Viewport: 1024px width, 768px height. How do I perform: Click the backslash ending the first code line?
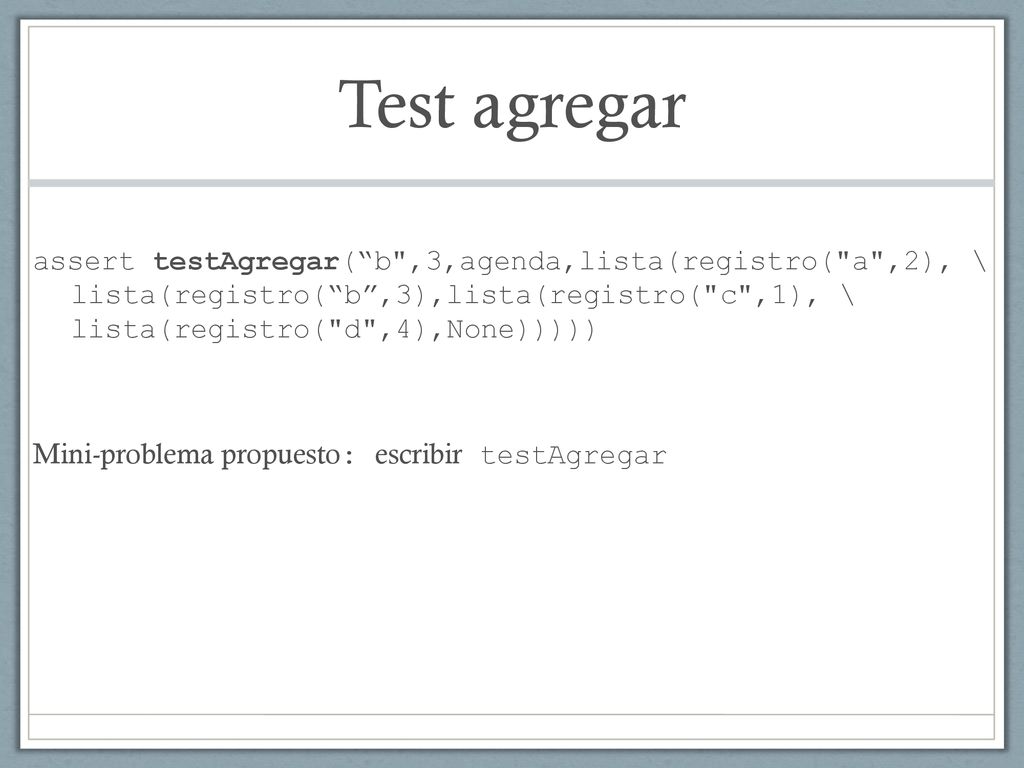click(x=979, y=261)
